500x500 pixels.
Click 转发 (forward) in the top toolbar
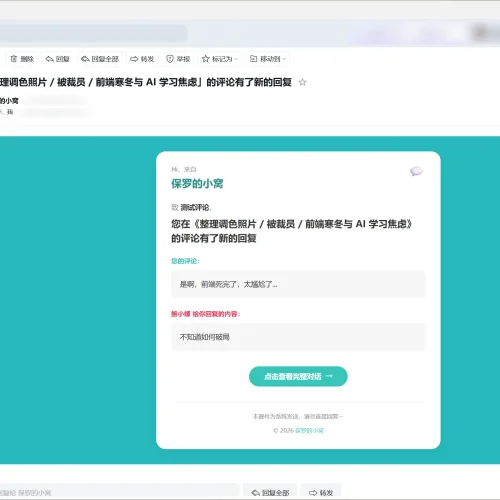coord(142,59)
